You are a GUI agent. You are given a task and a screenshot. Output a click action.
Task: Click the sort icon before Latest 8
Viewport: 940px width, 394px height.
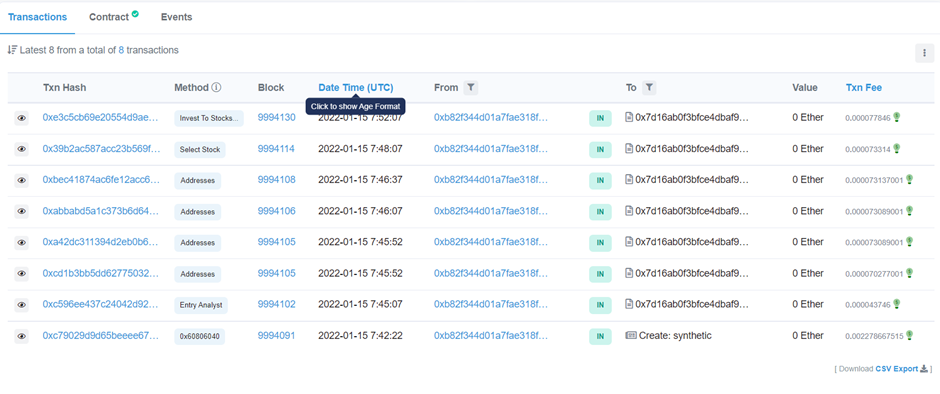tap(12, 50)
